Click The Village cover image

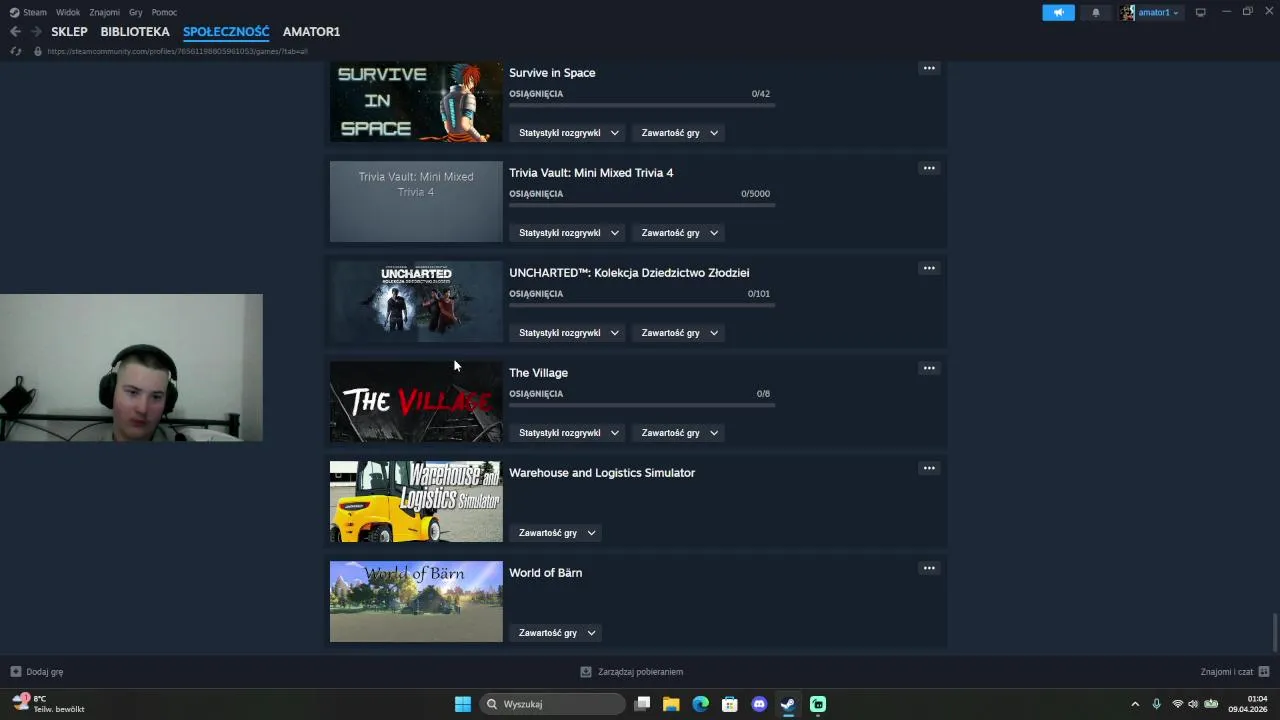point(416,402)
